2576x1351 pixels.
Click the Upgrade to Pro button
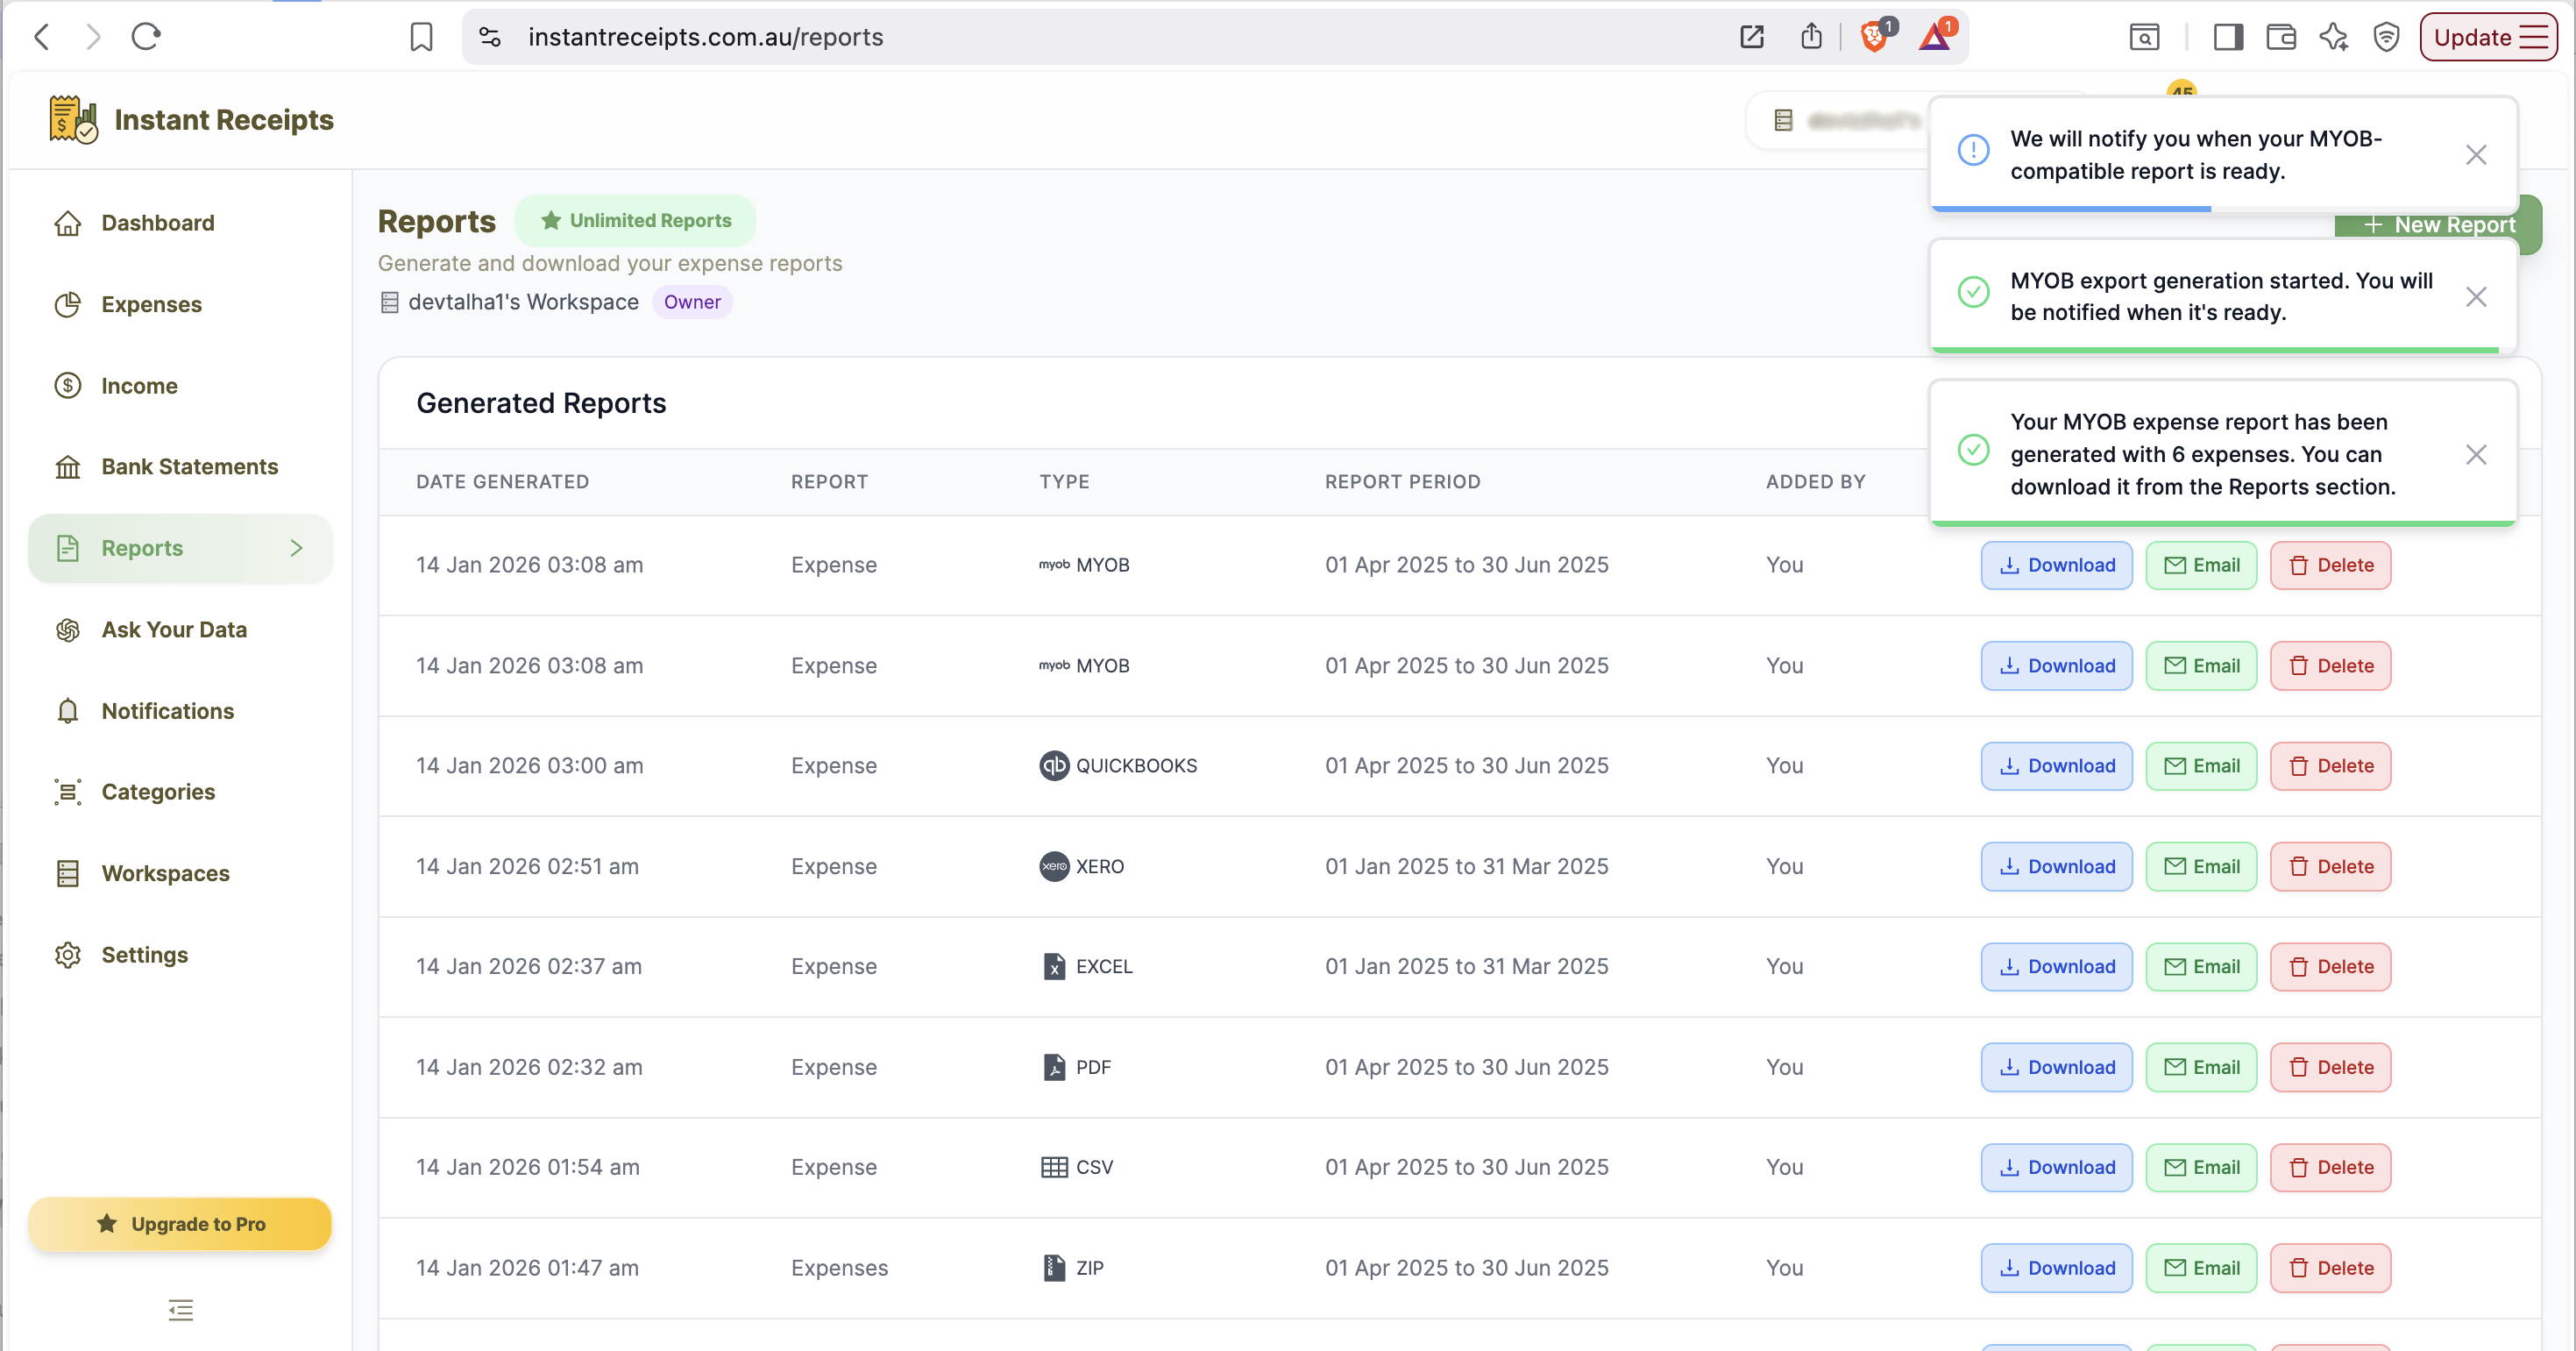180,1224
